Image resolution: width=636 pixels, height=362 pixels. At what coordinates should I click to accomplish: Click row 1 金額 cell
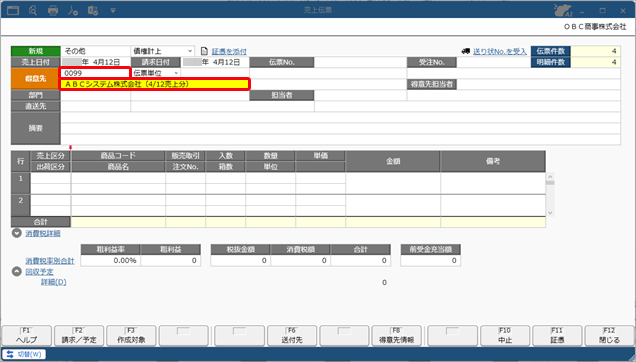pos(393,183)
